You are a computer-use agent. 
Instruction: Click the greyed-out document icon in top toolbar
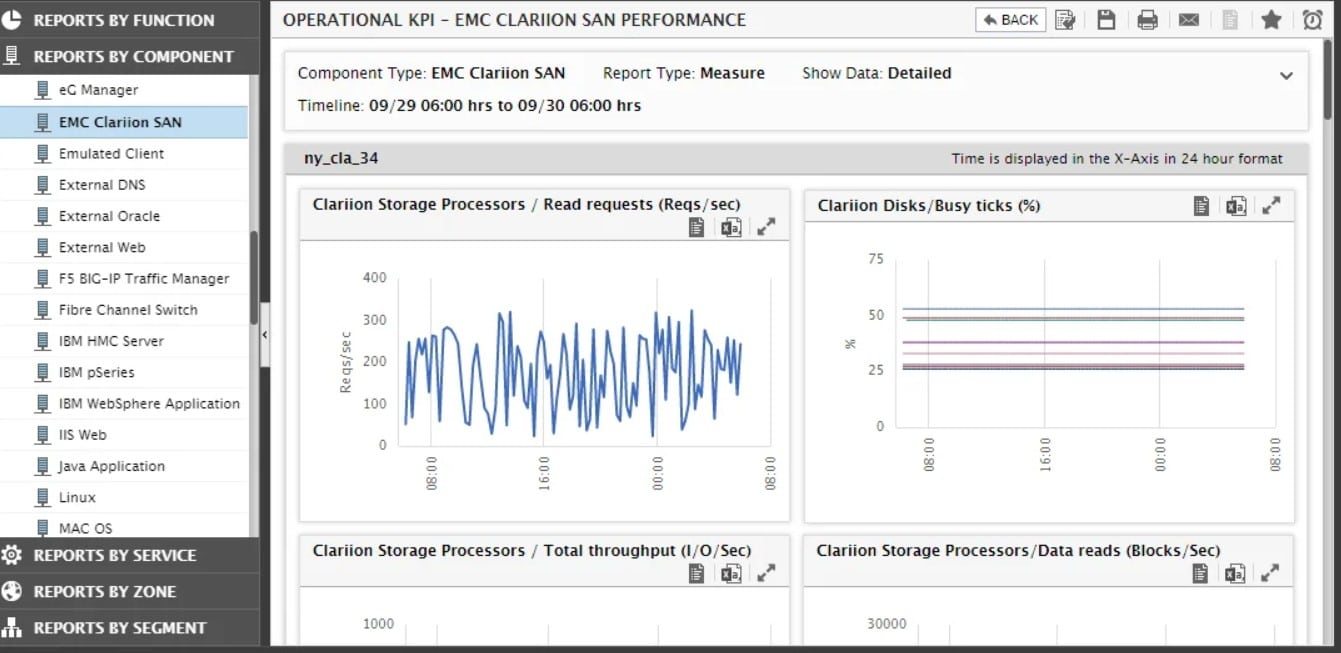click(1231, 19)
